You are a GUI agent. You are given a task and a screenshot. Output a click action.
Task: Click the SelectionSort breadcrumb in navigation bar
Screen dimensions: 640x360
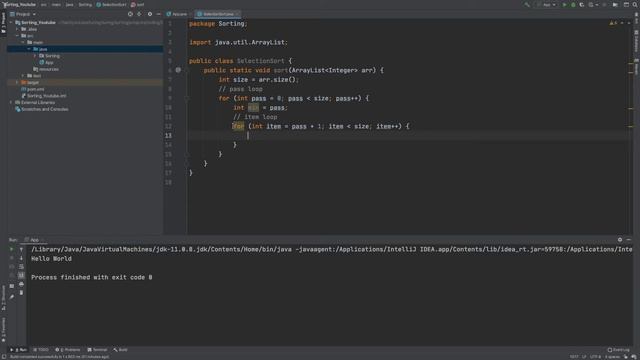click(x=111, y=5)
